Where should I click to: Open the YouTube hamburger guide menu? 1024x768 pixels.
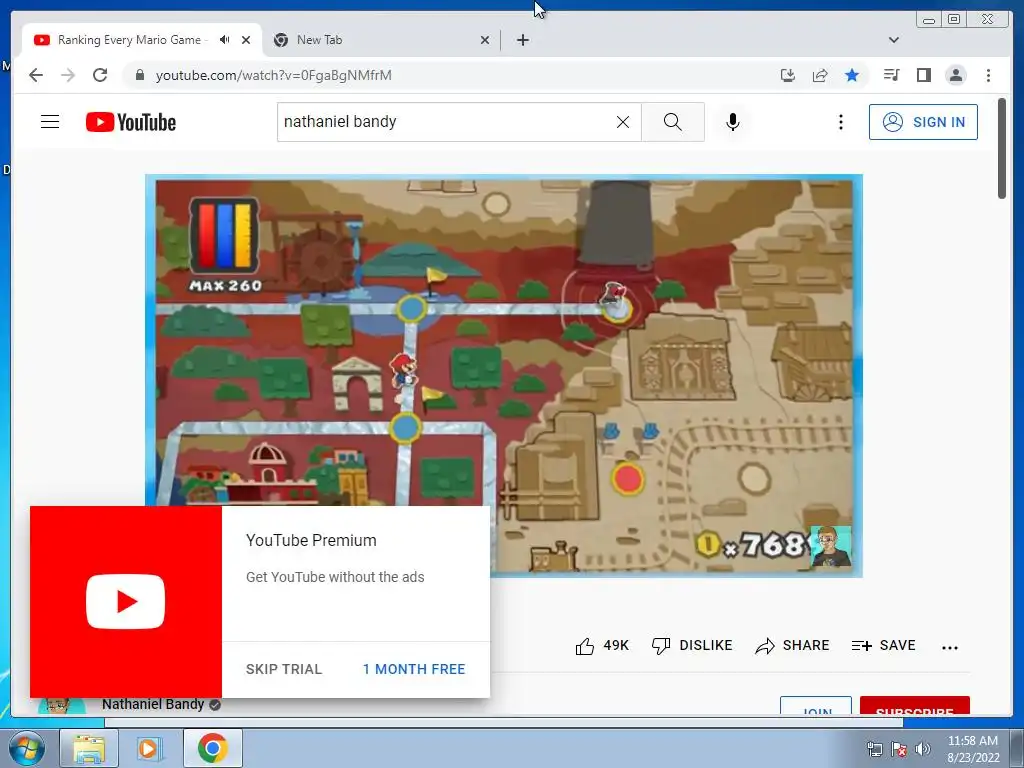[x=50, y=122]
